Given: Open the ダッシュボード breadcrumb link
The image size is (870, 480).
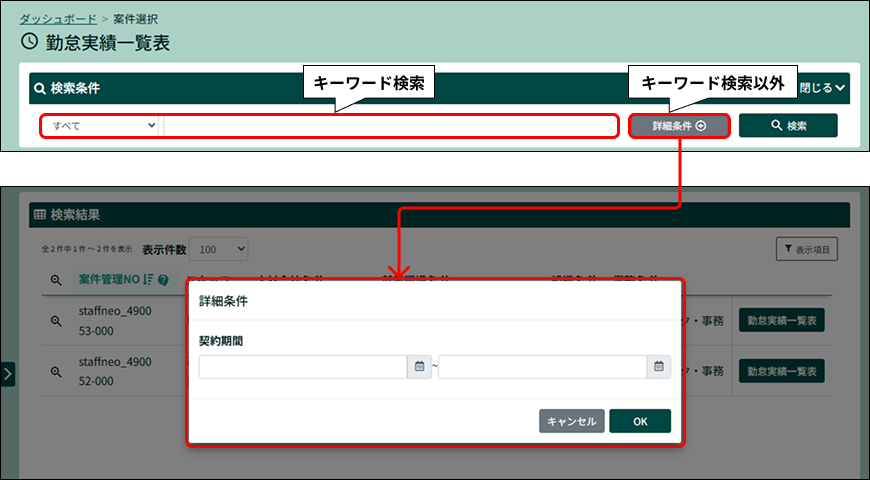Looking at the screenshot, I should 58,19.
